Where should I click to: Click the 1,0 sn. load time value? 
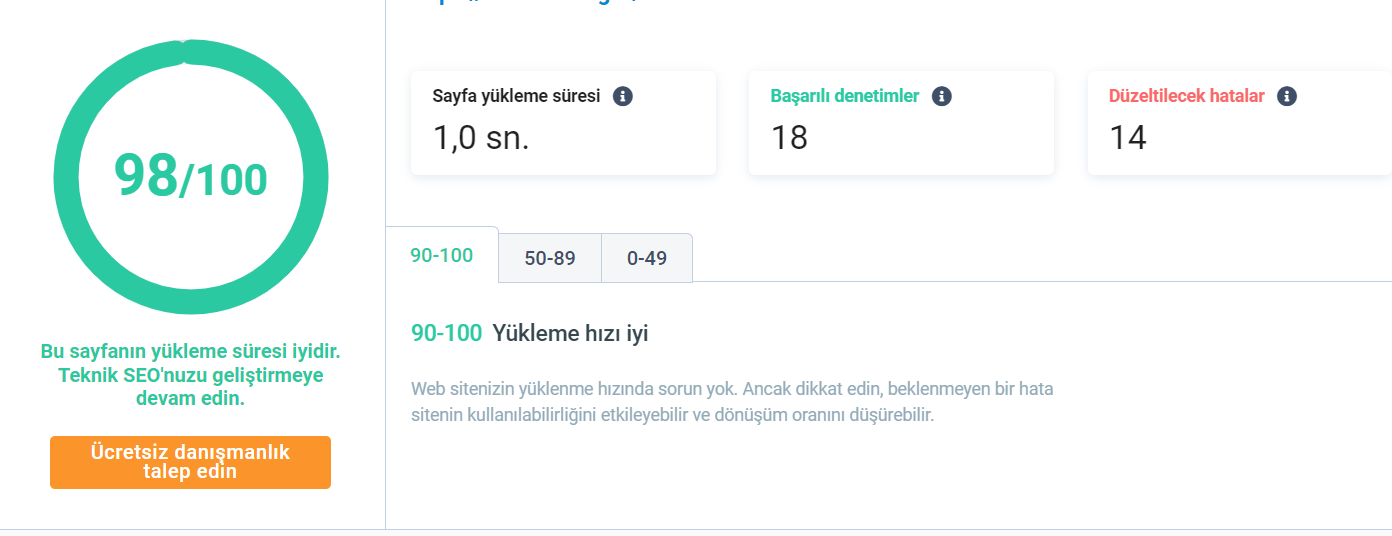click(481, 137)
